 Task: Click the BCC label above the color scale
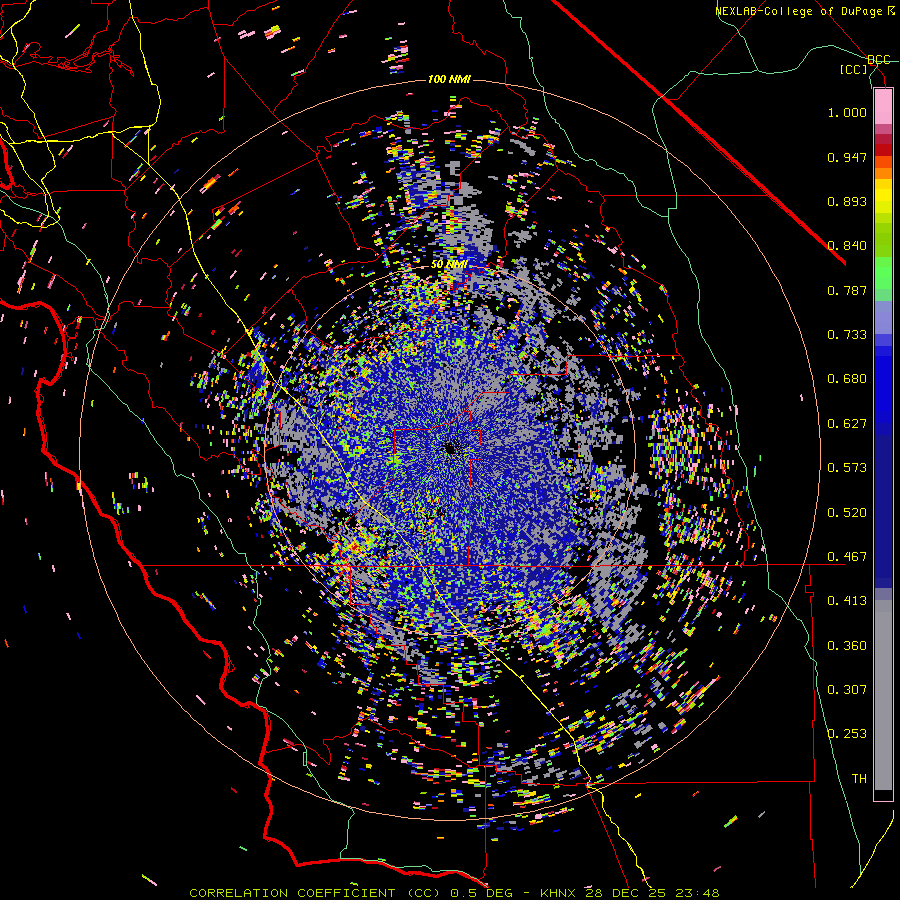pos(878,60)
